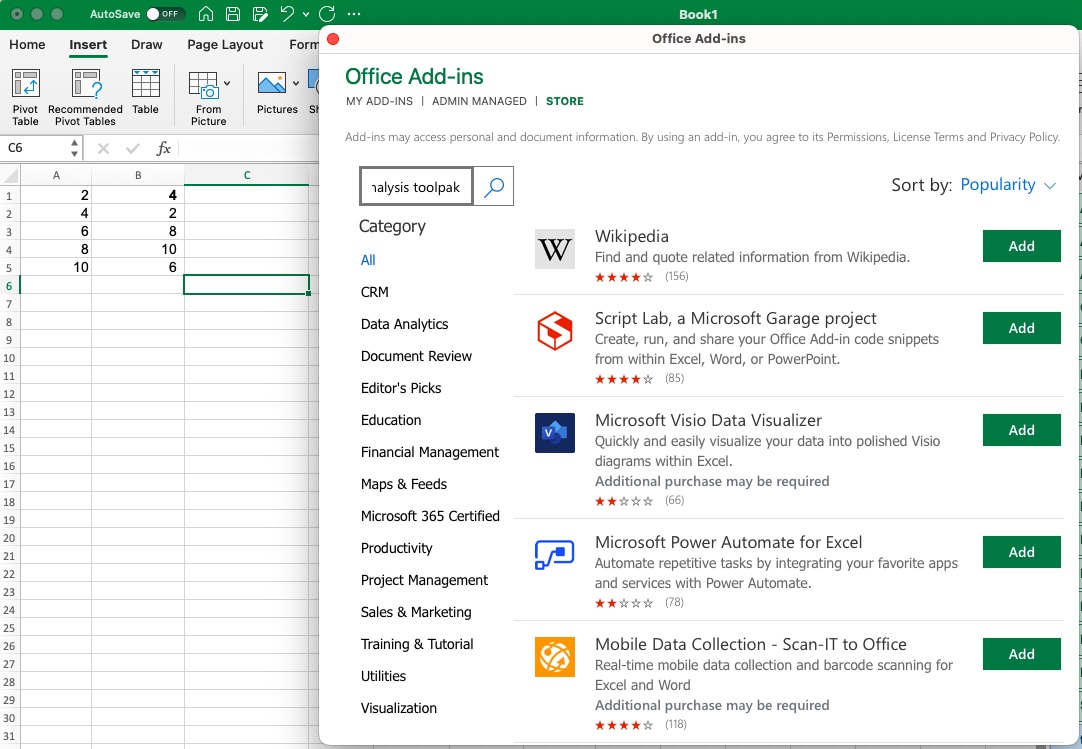Click the Microsoft Visio Data Visualizer icon
This screenshot has height=749, width=1082.
(x=555, y=433)
